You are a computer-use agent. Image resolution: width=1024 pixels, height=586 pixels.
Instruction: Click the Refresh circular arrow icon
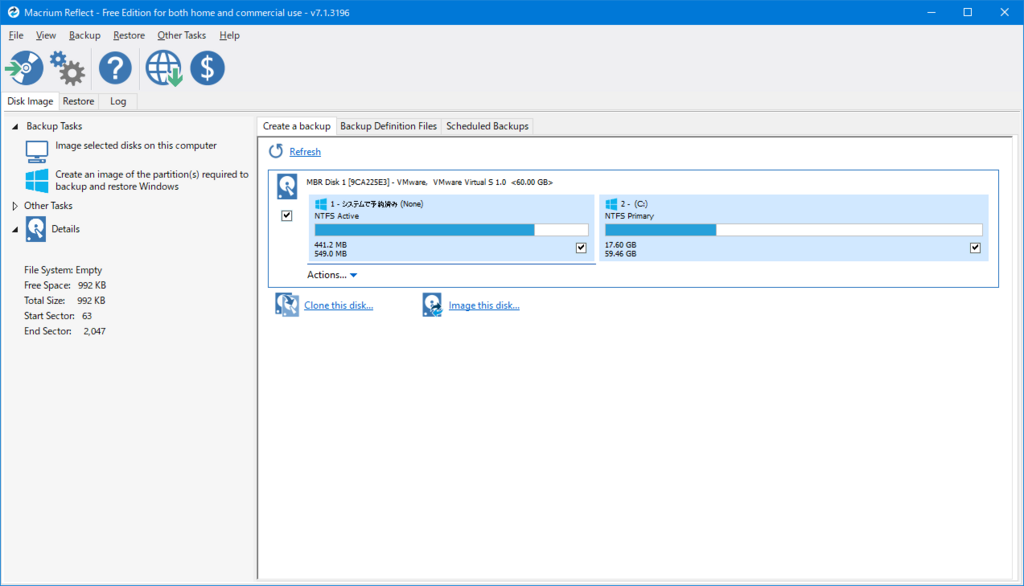(x=276, y=151)
